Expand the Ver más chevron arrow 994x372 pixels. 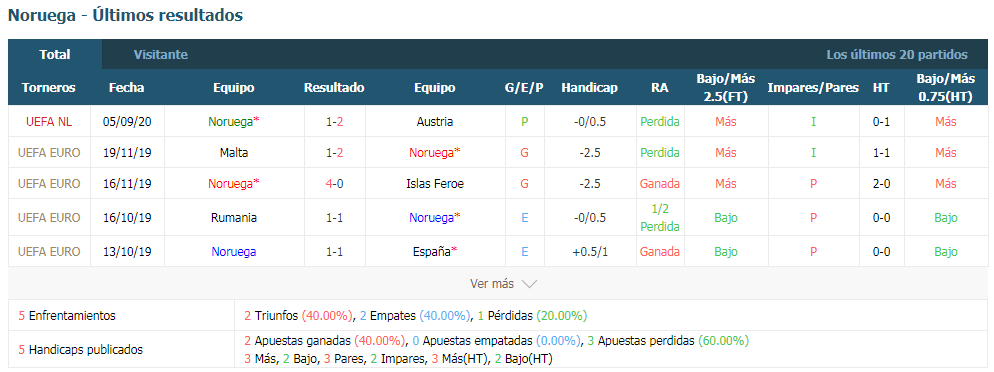click(529, 284)
